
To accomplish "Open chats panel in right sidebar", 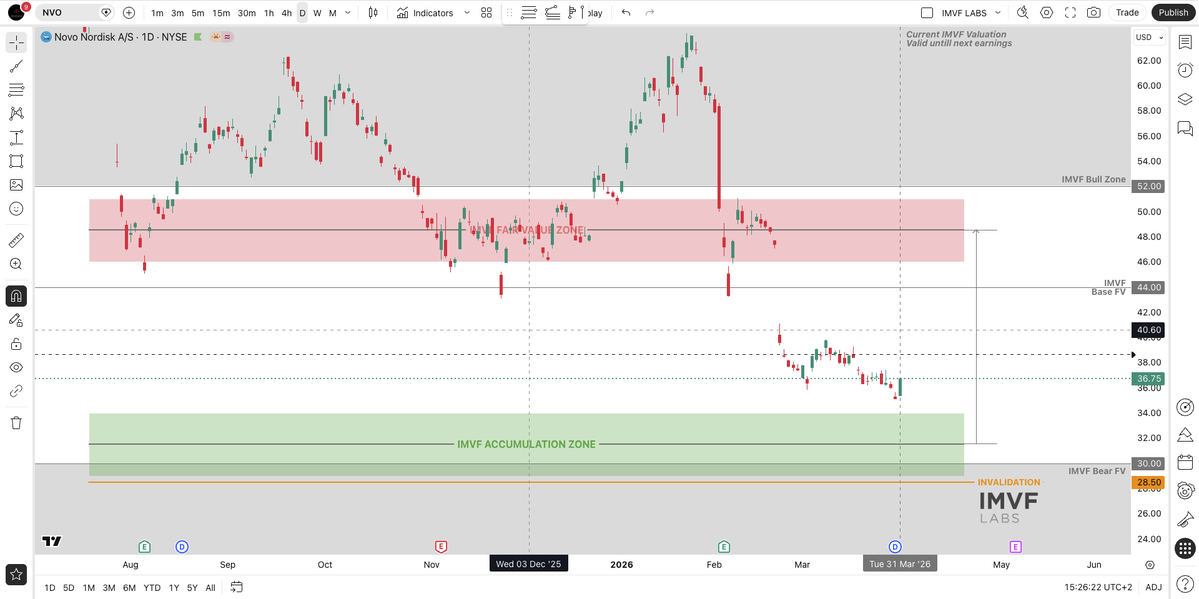I will click(1184, 128).
